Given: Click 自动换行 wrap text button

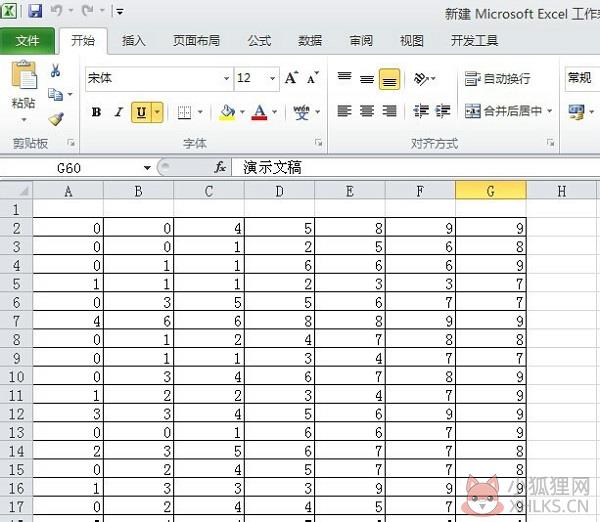Looking at the screenshot, I should tap(497, 79).
